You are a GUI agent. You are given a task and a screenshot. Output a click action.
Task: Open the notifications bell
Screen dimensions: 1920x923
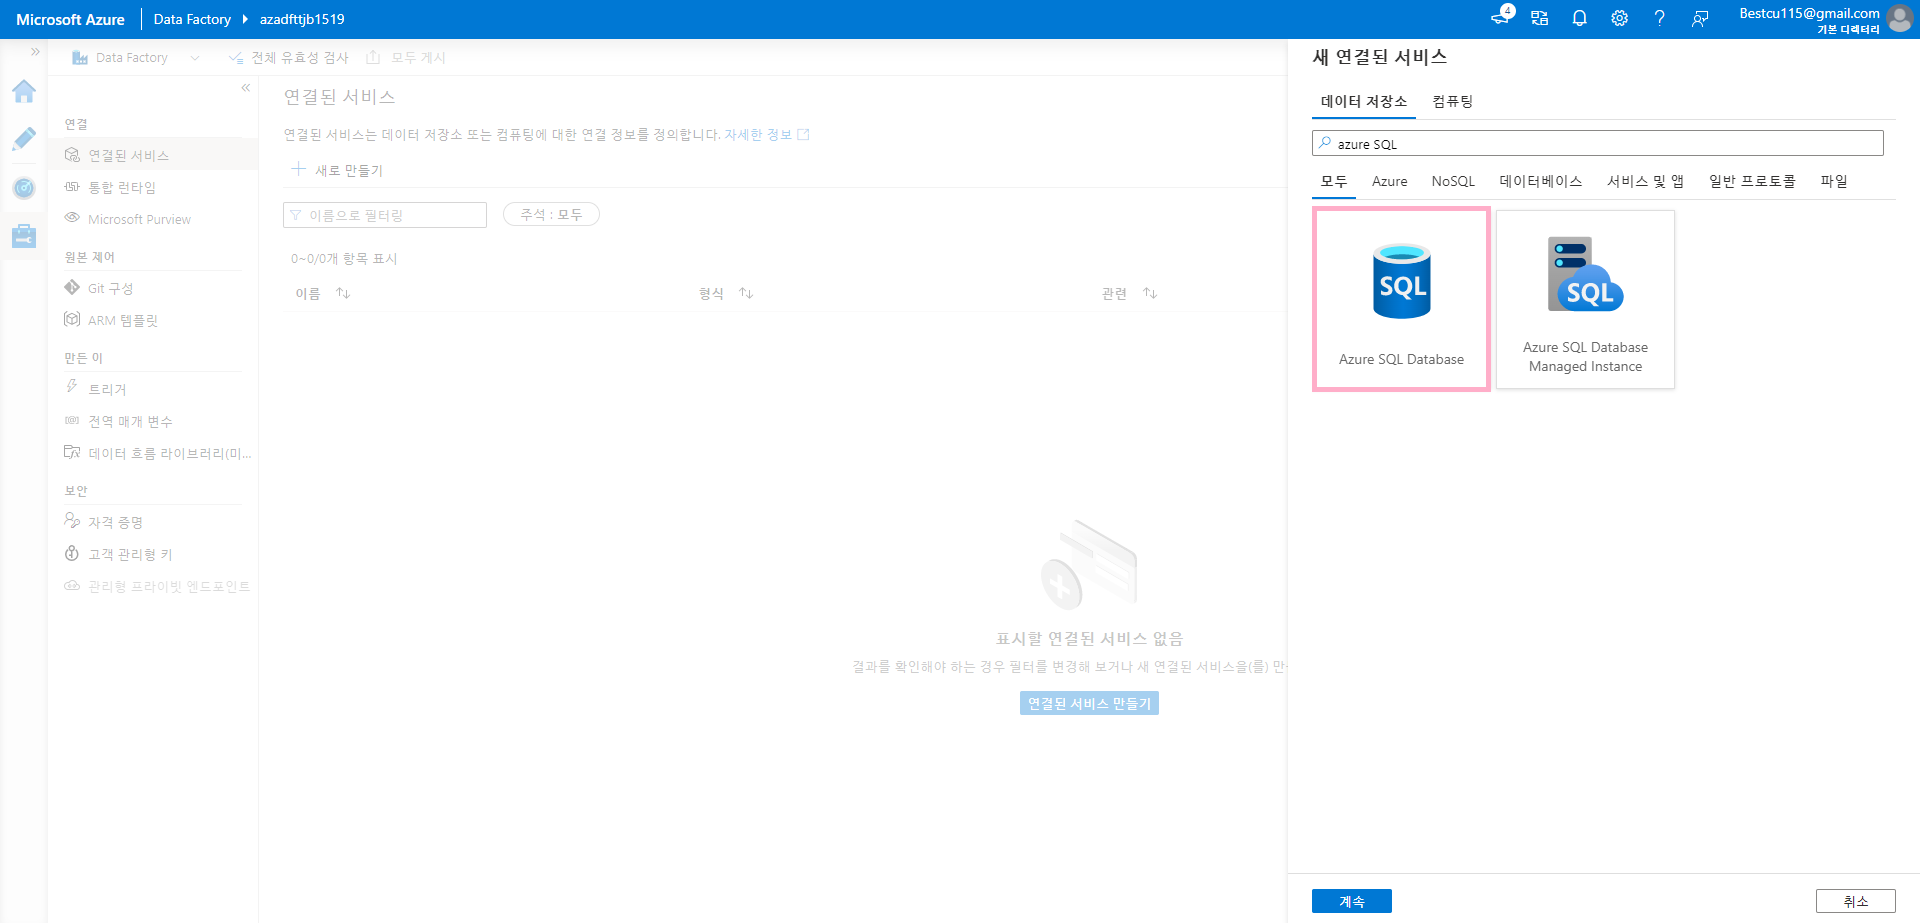(x=1580, y=18)
